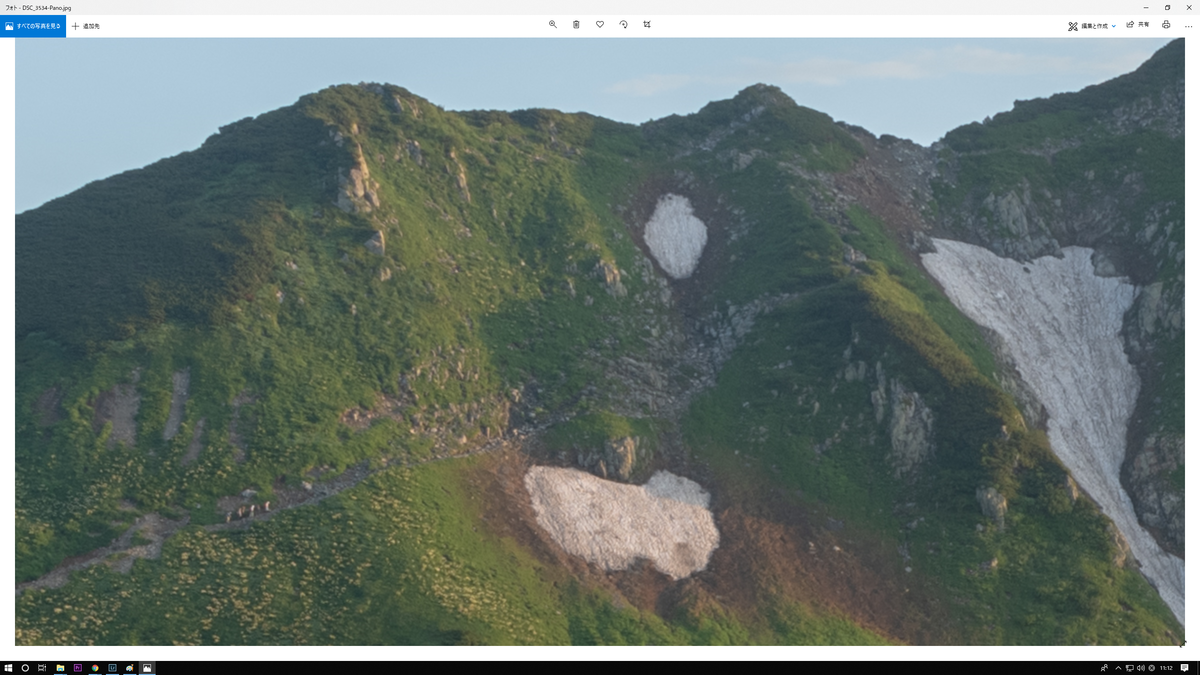Switch to Chrome on taskbar

pyautogui.click(x=95, y=667)
